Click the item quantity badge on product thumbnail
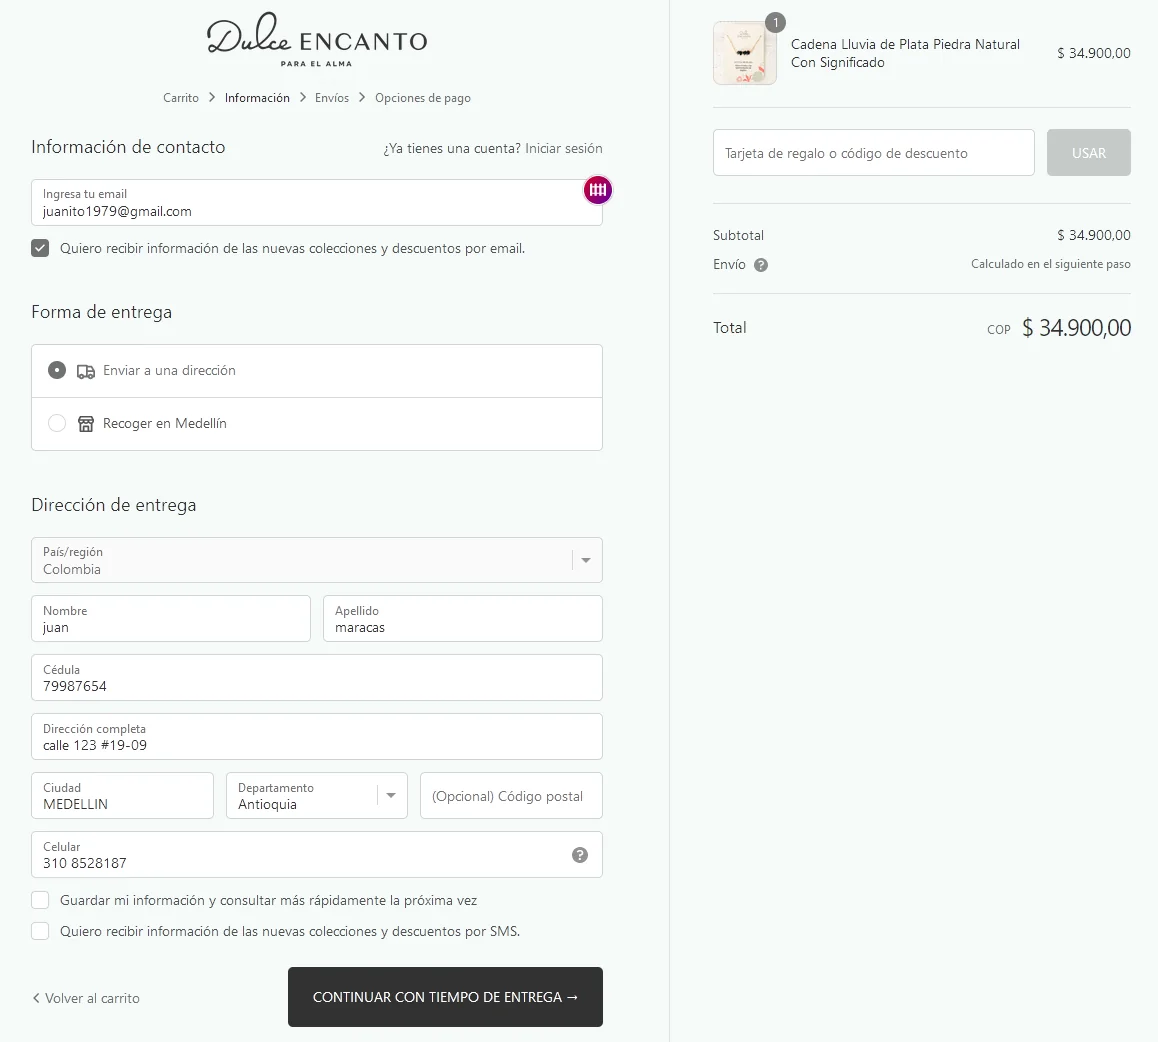 [775, 22]
